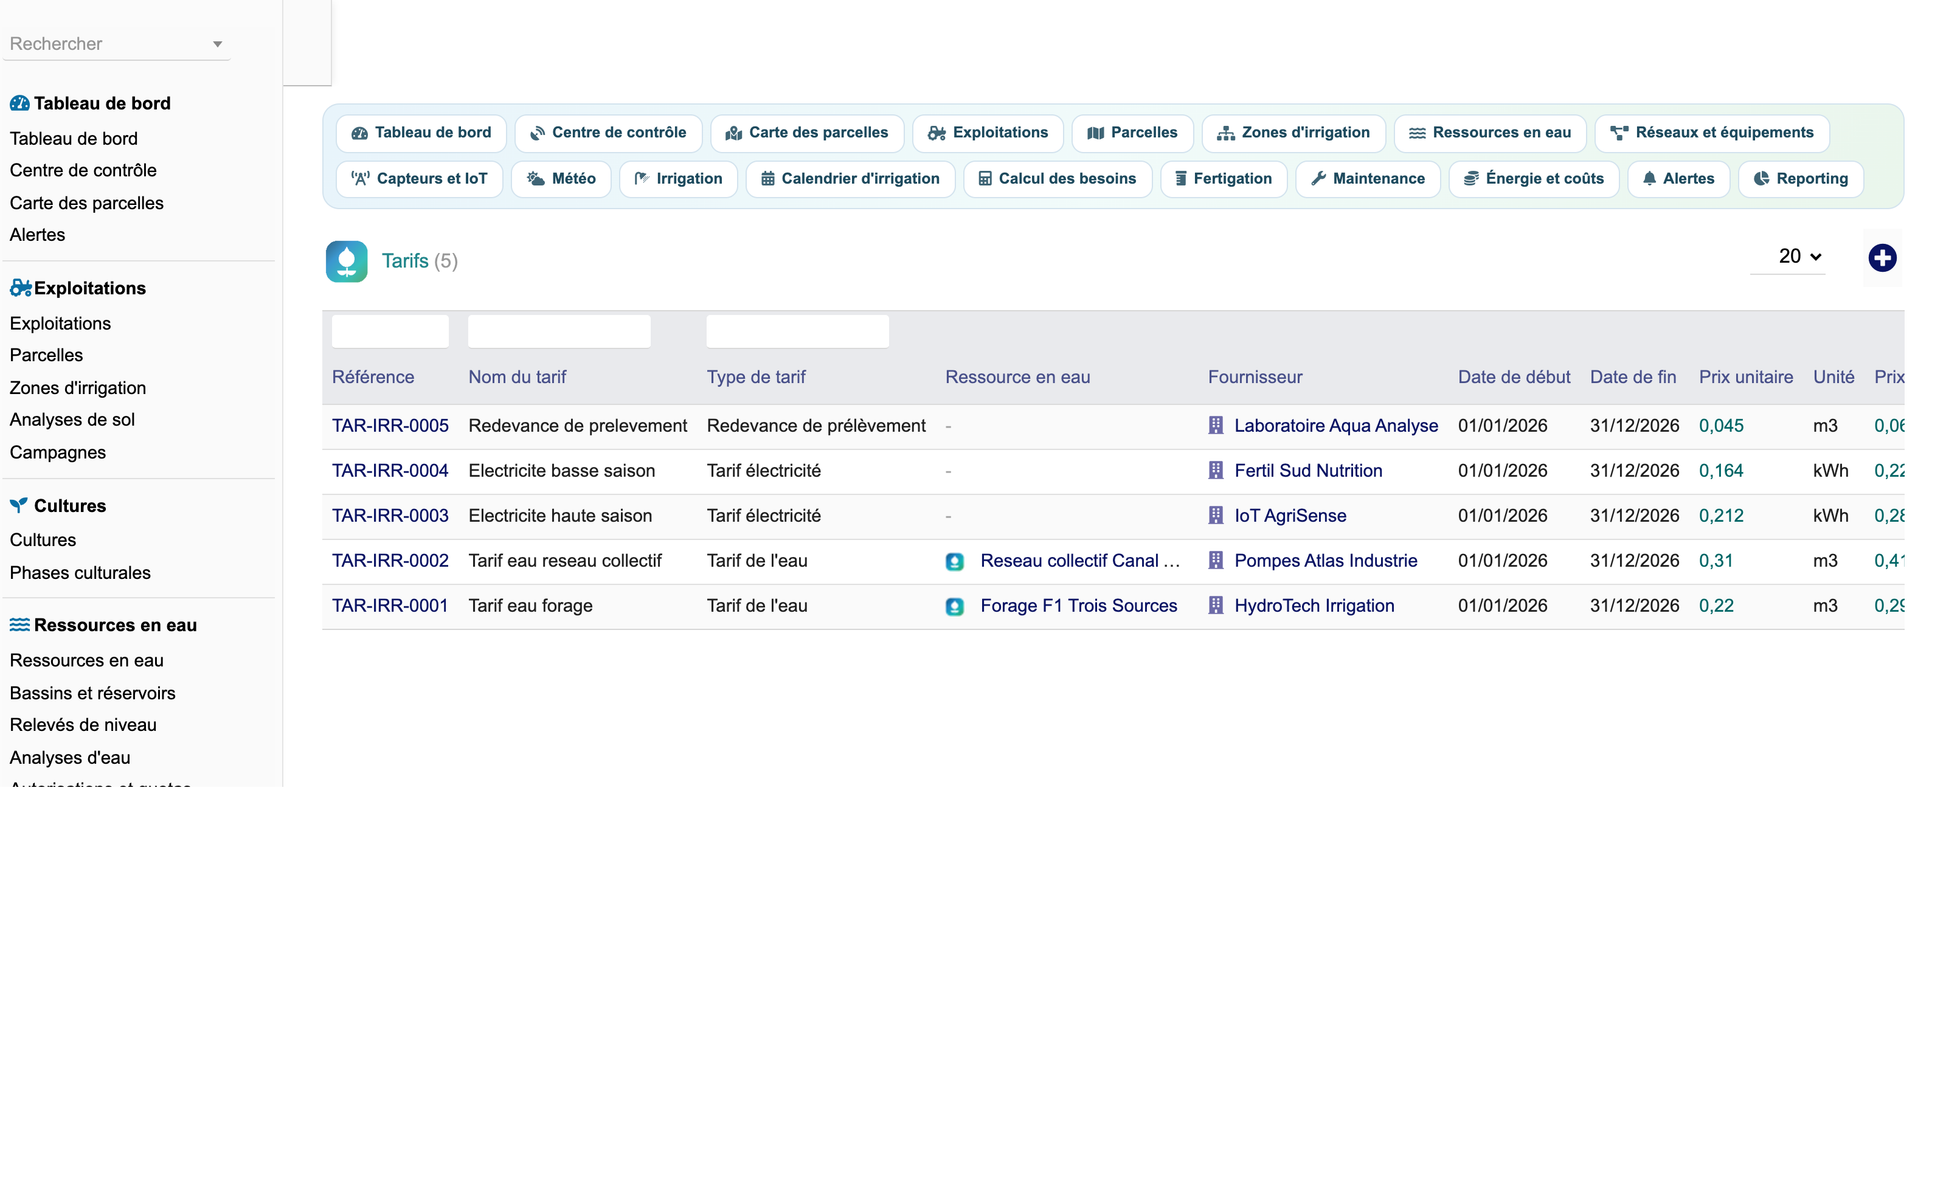
Task: Click water icon beside Forage F1 Trois Sources
Action: (955, 607)
